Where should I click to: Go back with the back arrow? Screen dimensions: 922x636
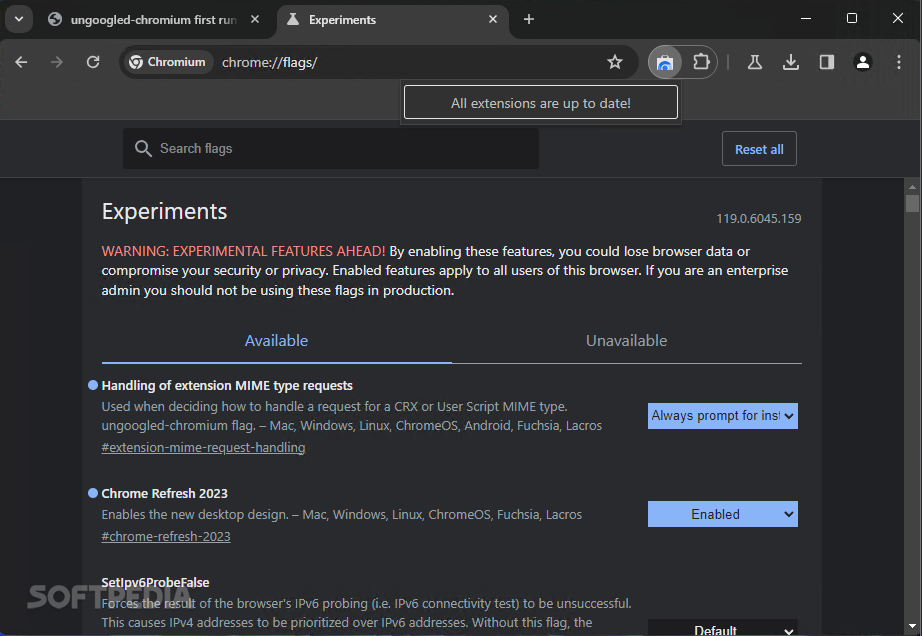[21, 62]
